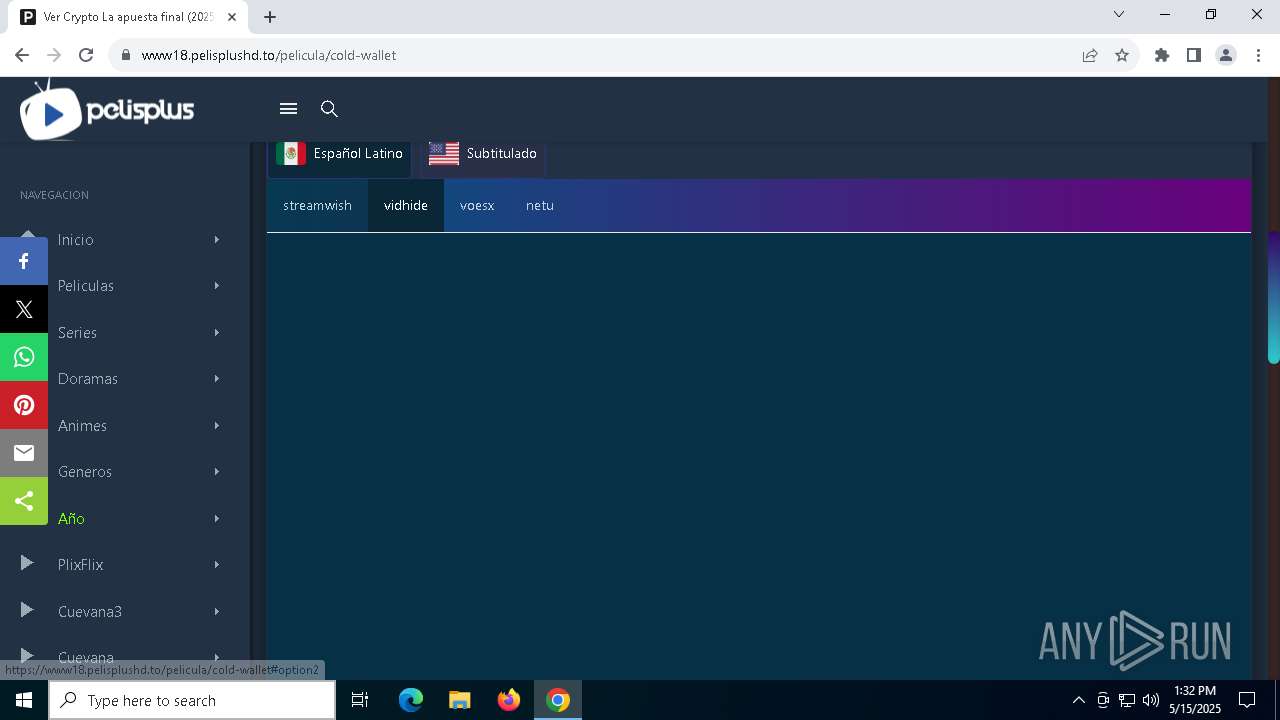
Task: Click the browser address bar
Action: (600, 55)
